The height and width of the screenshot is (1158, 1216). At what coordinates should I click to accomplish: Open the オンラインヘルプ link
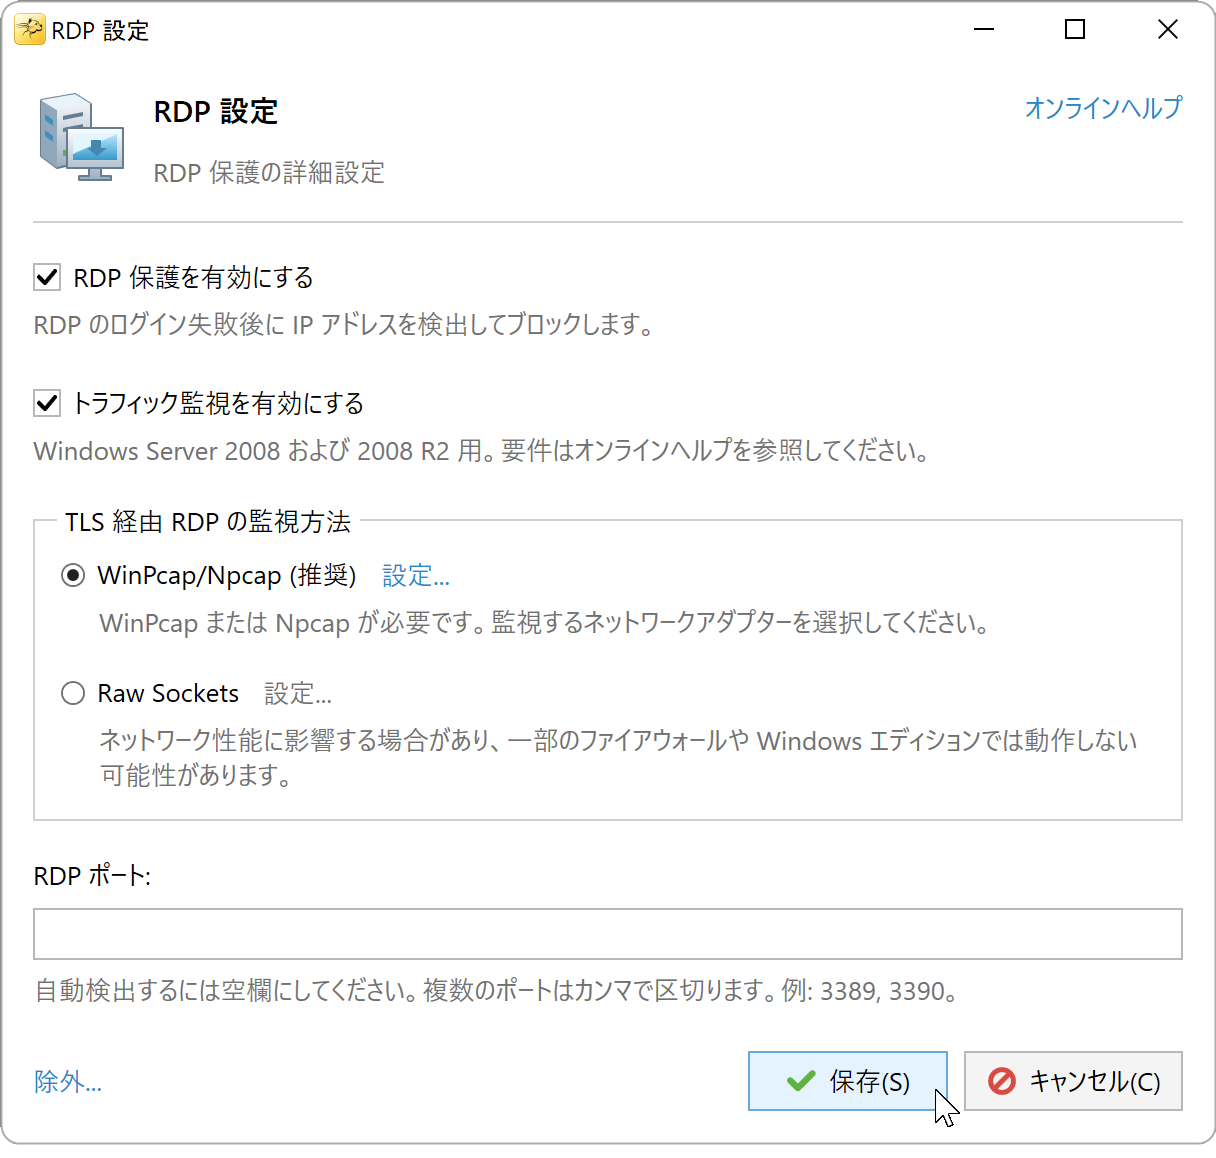[x=1103, y=108]
